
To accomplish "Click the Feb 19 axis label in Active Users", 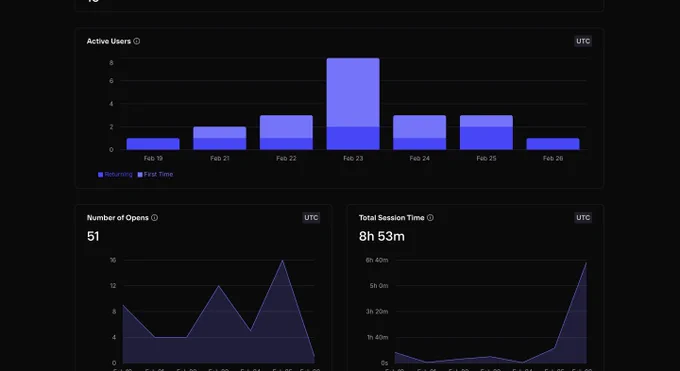I will 153,158.
